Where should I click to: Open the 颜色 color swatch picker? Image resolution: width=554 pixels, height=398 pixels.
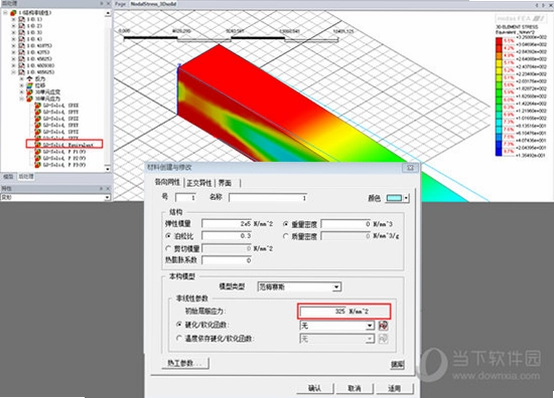point(397,198)
